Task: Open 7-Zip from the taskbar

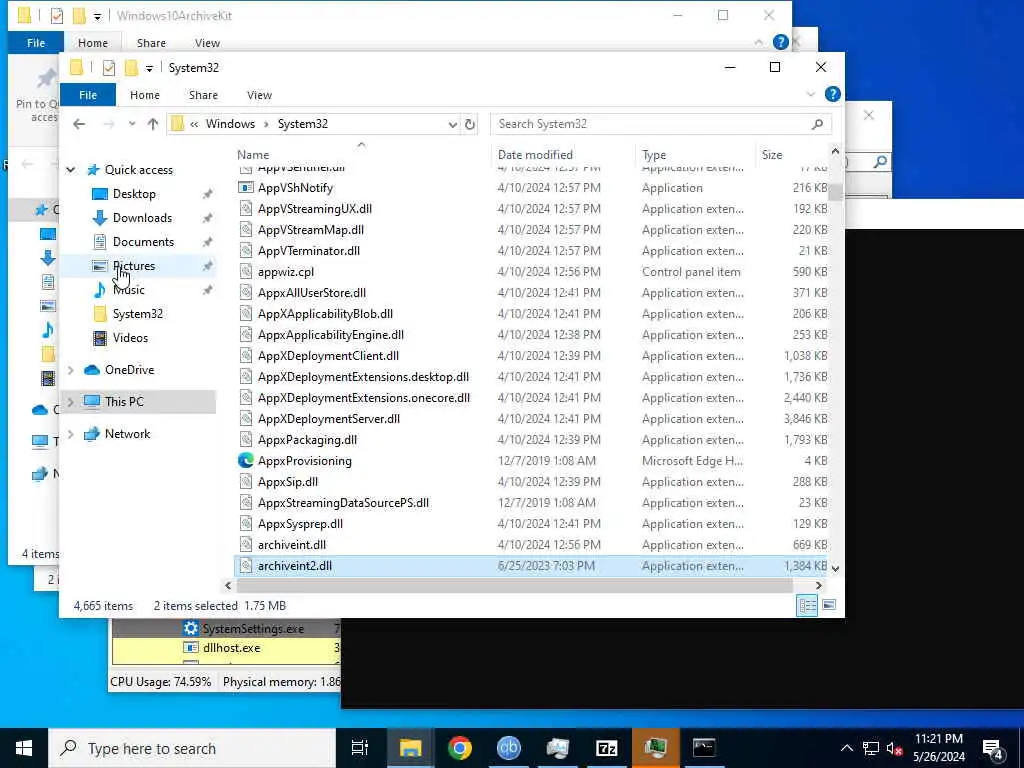Action: pos(607,748)
